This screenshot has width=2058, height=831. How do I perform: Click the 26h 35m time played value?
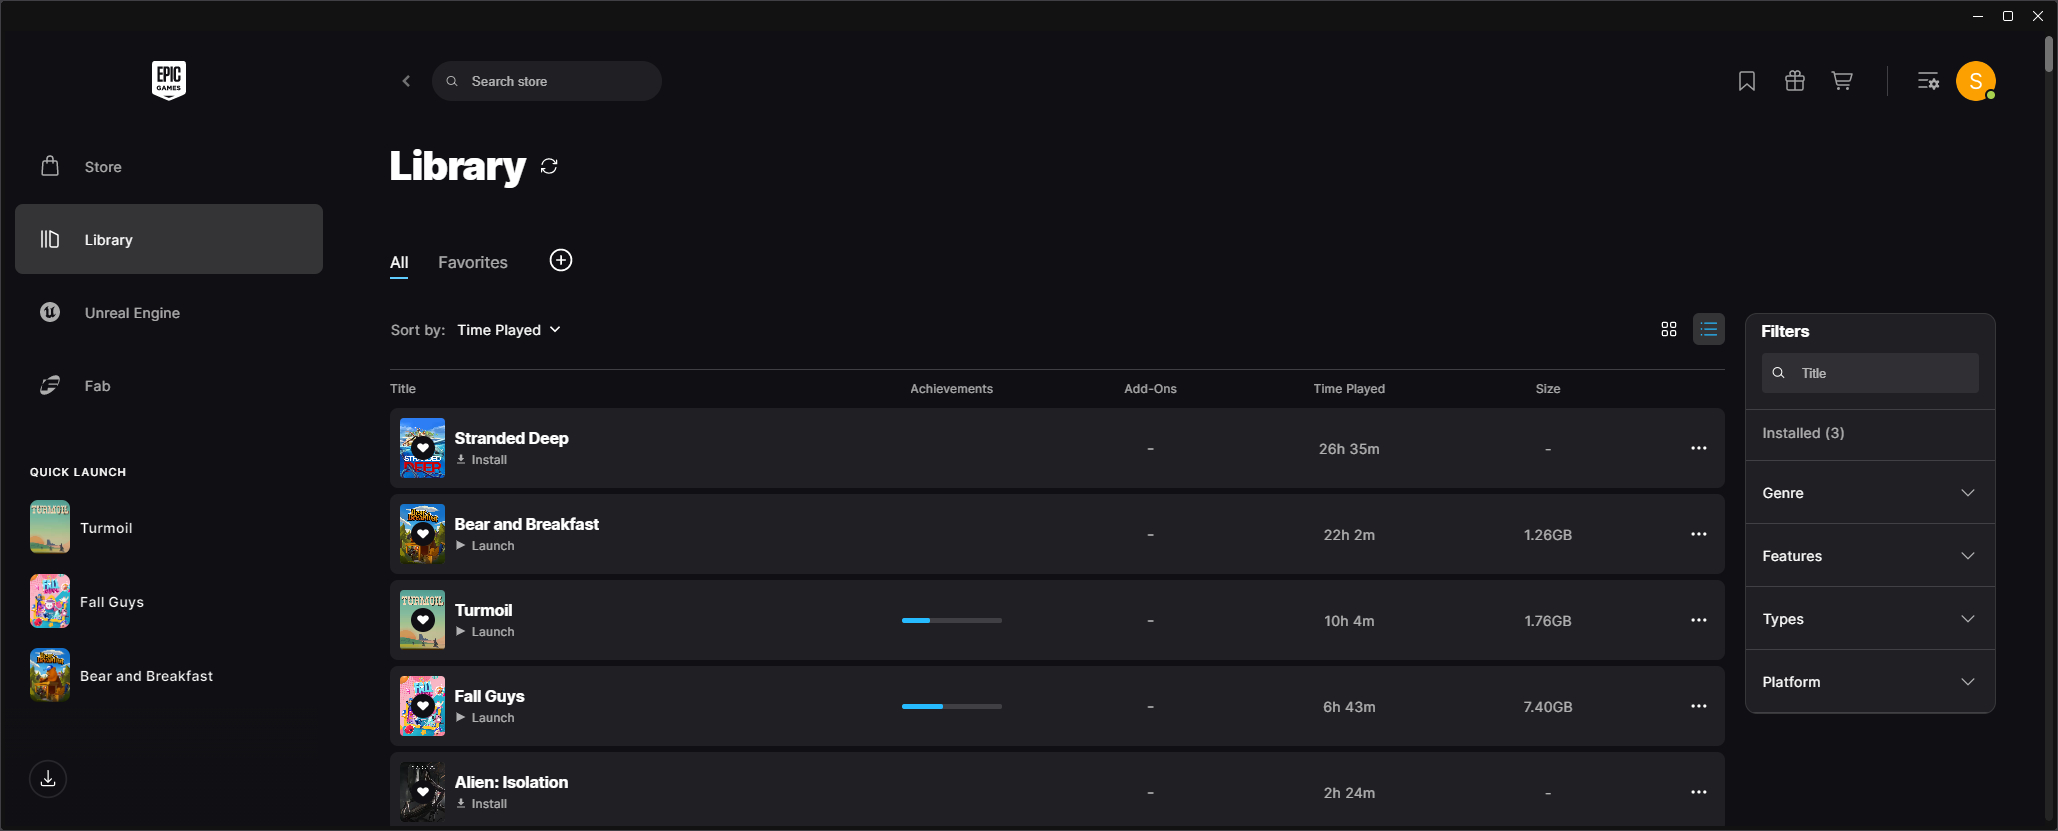pyautogui.click(x=1349, y=449)
